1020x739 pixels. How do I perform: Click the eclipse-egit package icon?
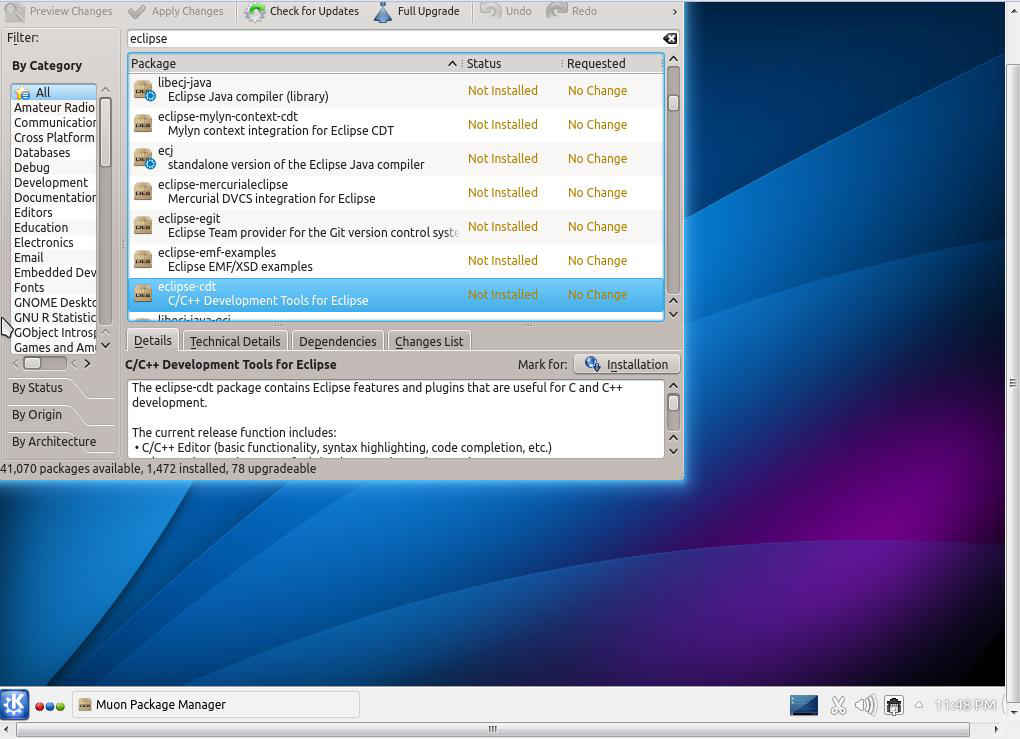tap(143, 226)
